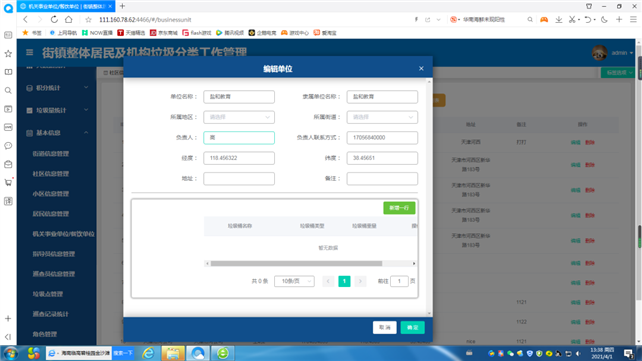Collapse the 基本信息 sidebar section
The height and width of the screenshot is (361, 642).
coord(57,133)
